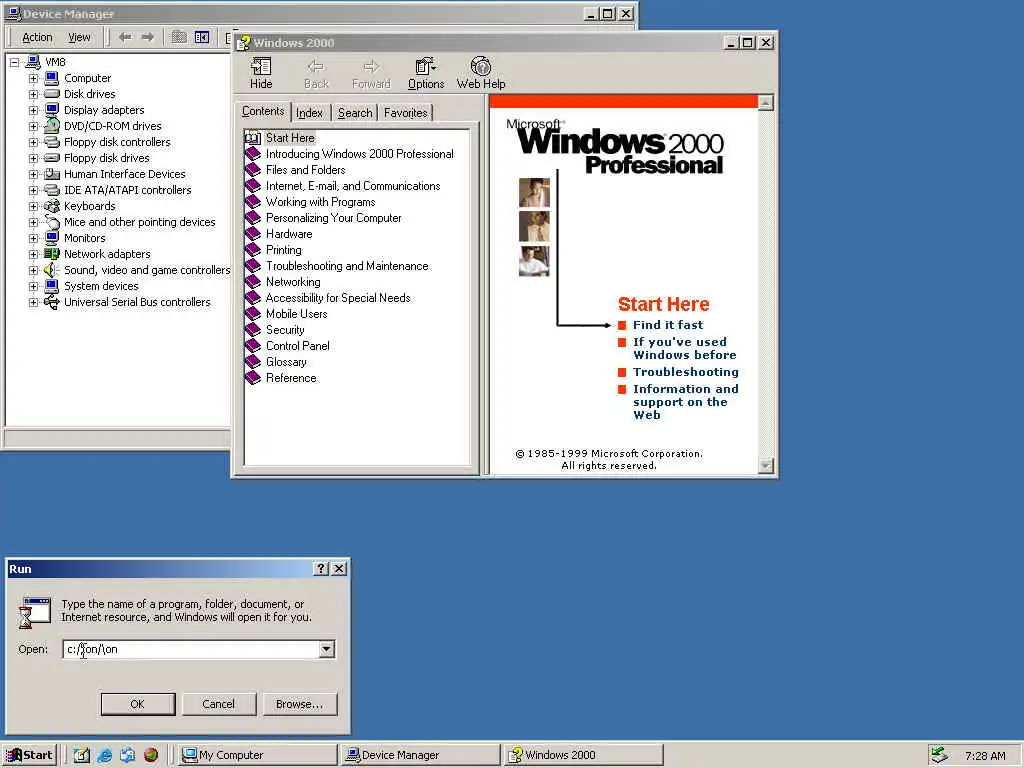Open the View menu in Device Manager

pyautogui.click(x=80, y=37)
